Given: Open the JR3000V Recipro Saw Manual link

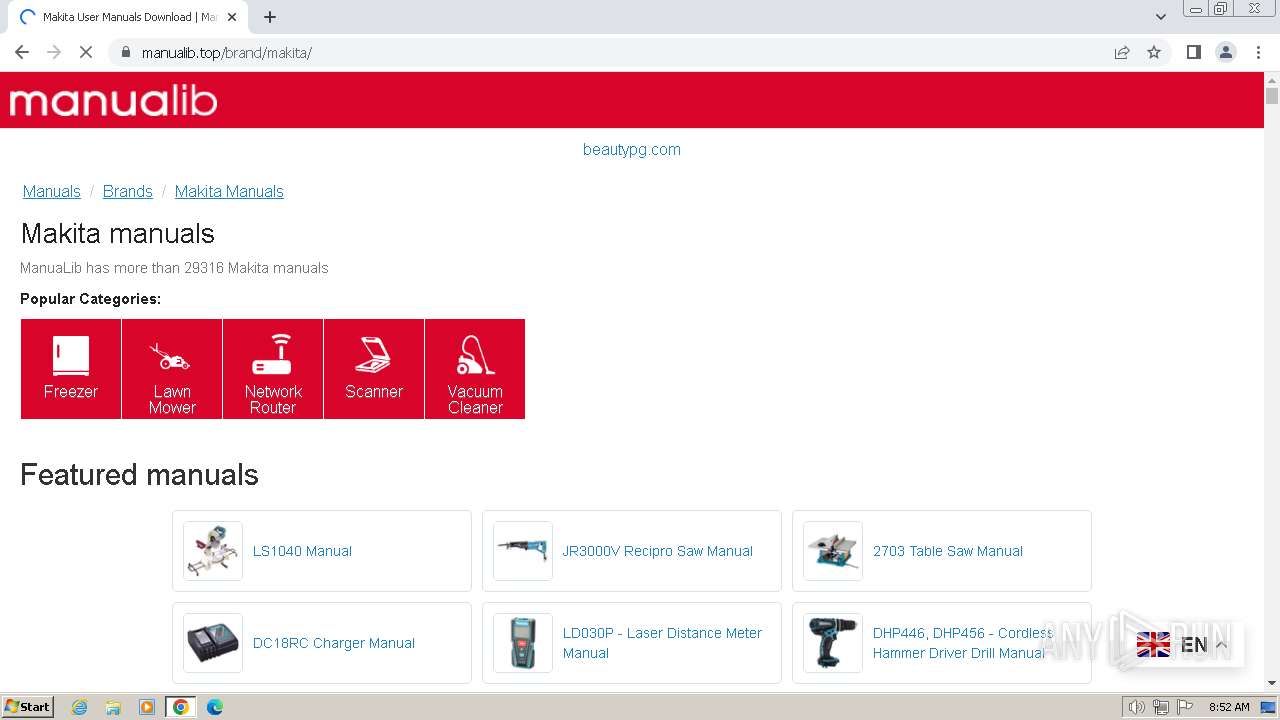Looking at the screenshot, I should pos(658,551).
